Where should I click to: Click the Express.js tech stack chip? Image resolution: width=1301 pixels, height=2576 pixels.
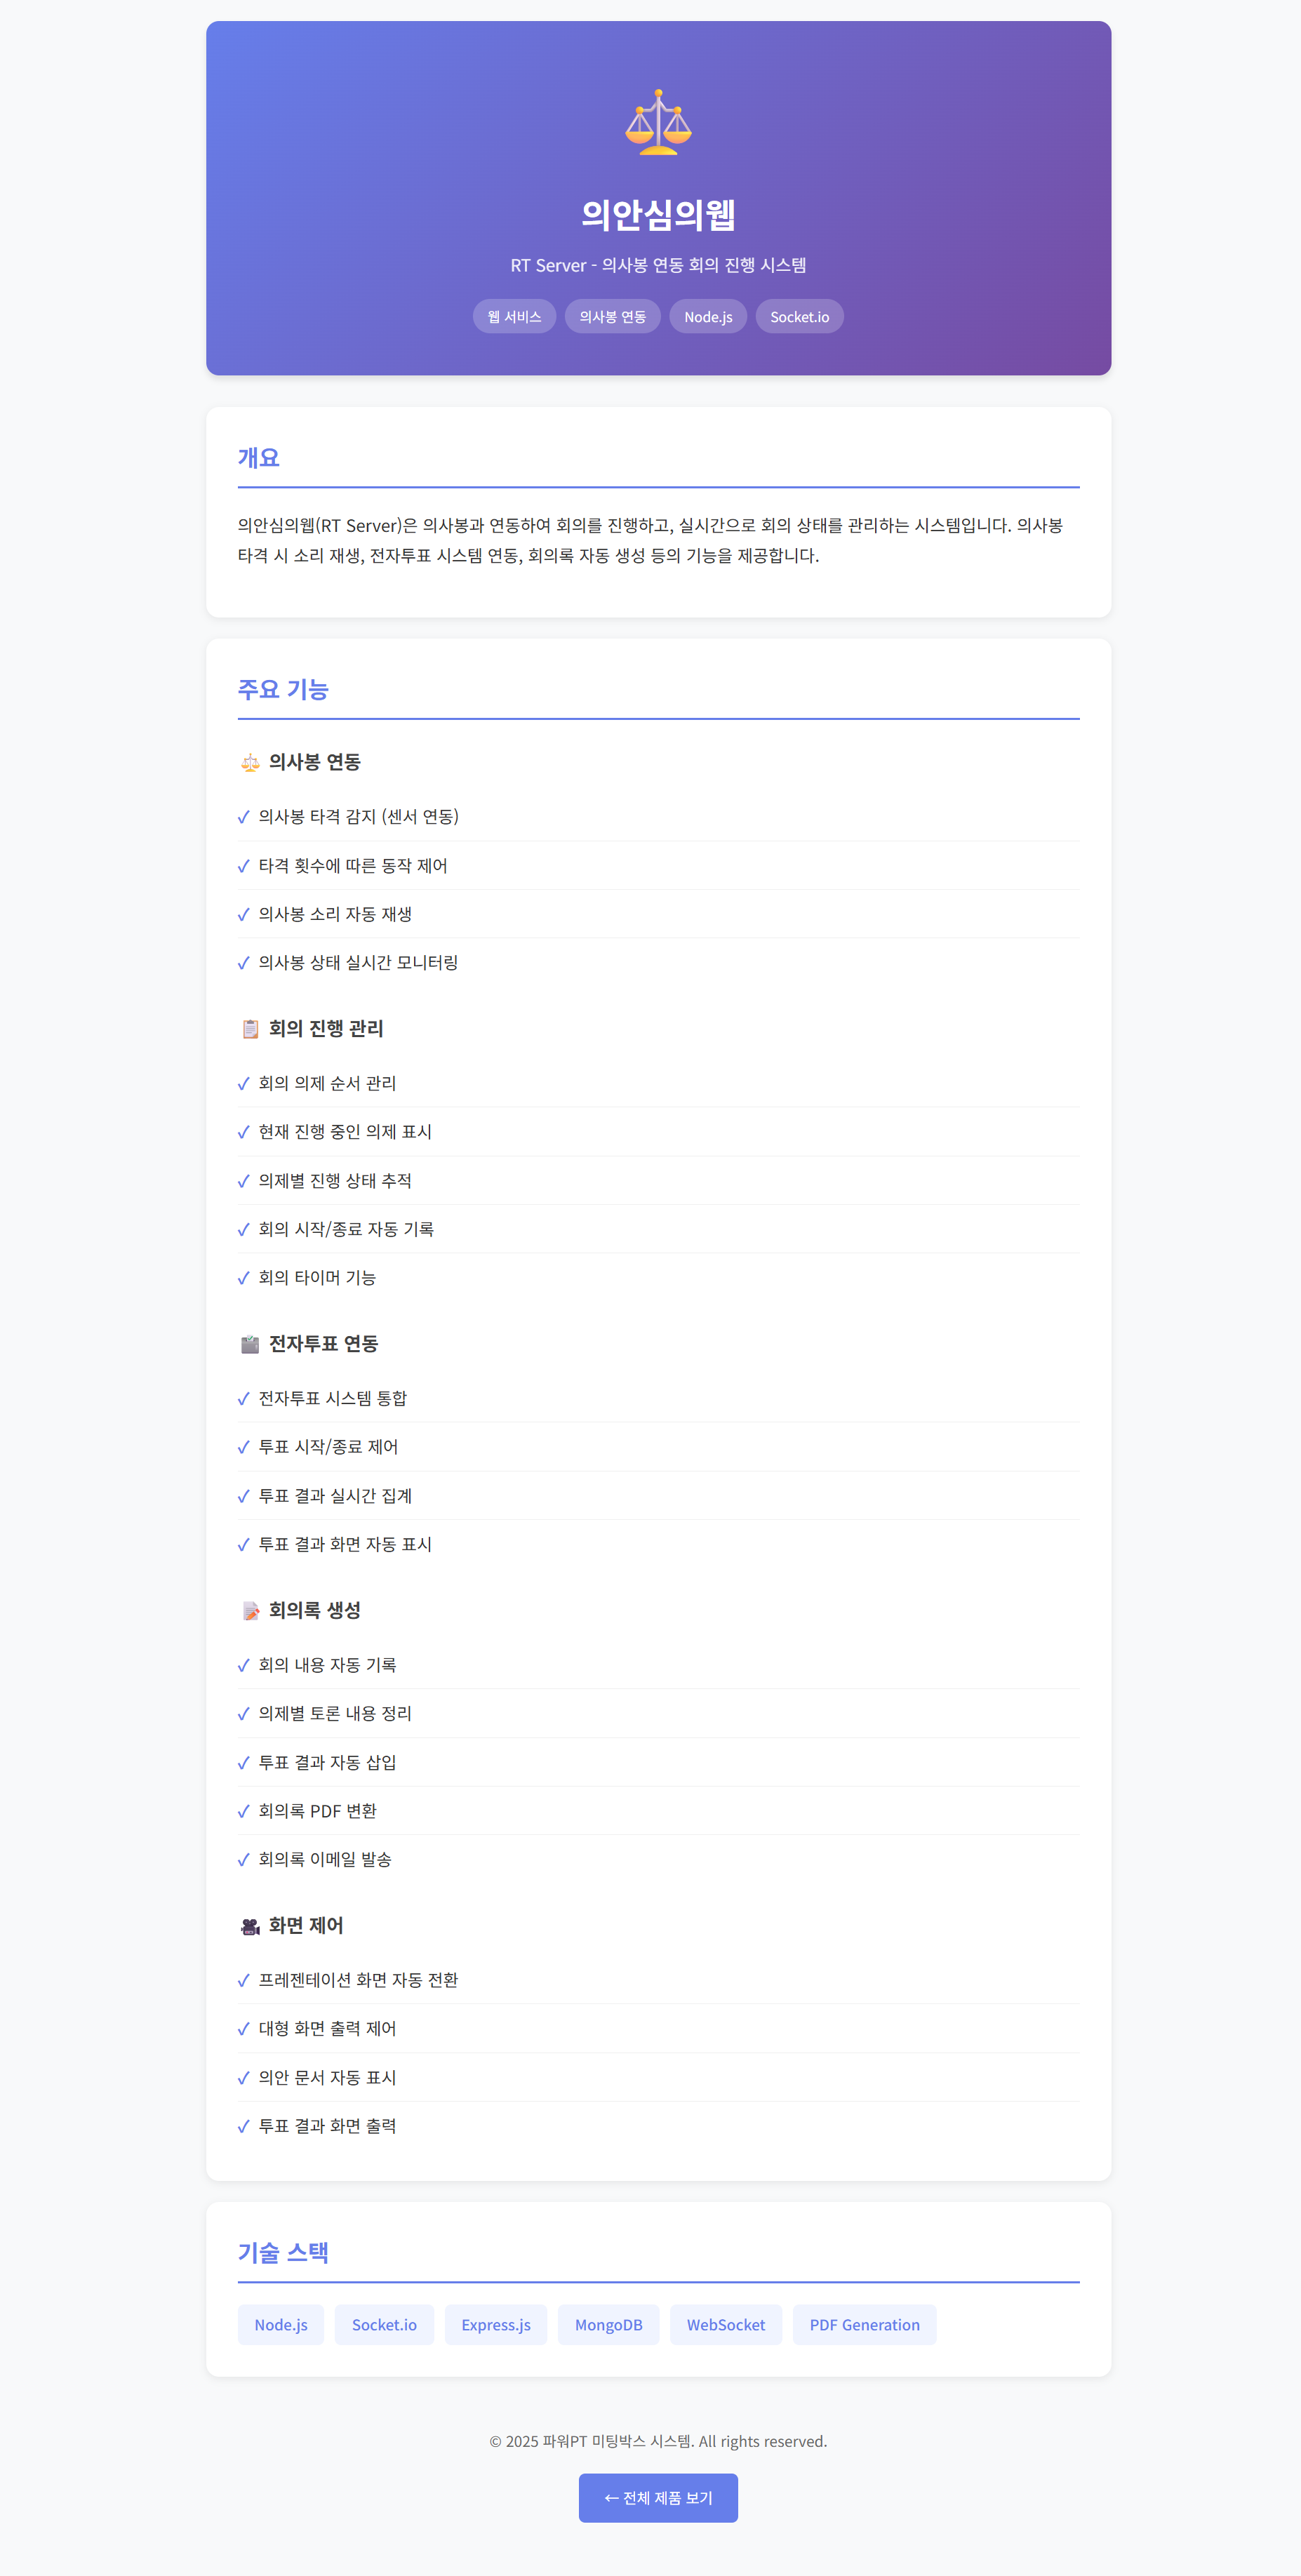click(496, 2325)
